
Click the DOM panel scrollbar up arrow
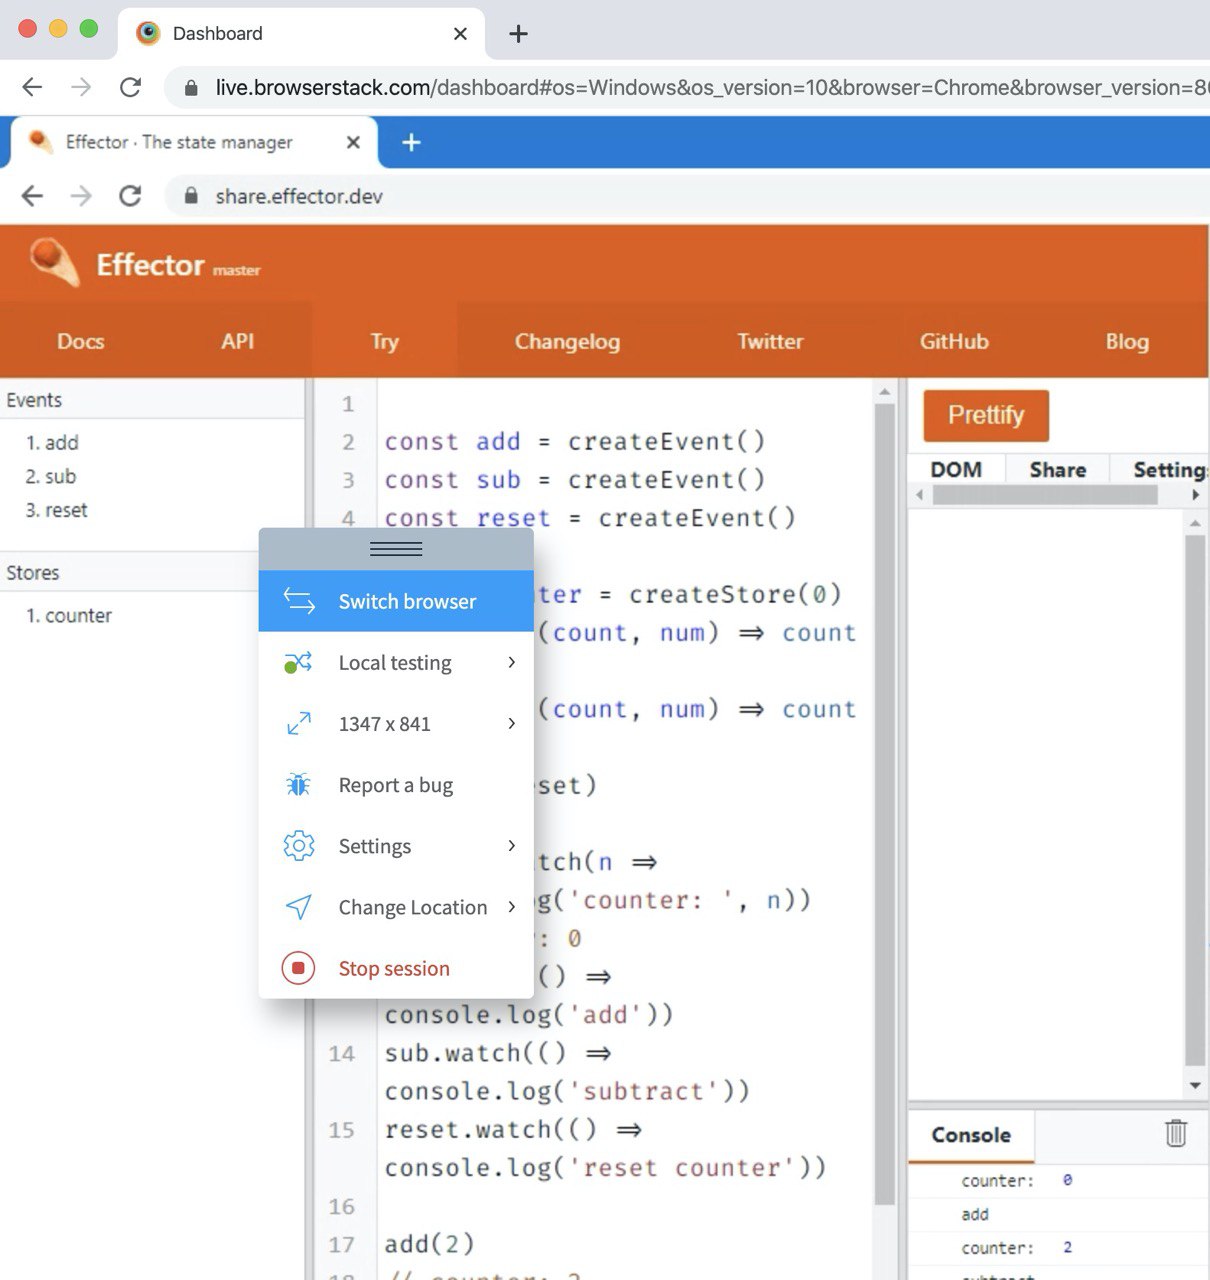[x=1195, y=523]
